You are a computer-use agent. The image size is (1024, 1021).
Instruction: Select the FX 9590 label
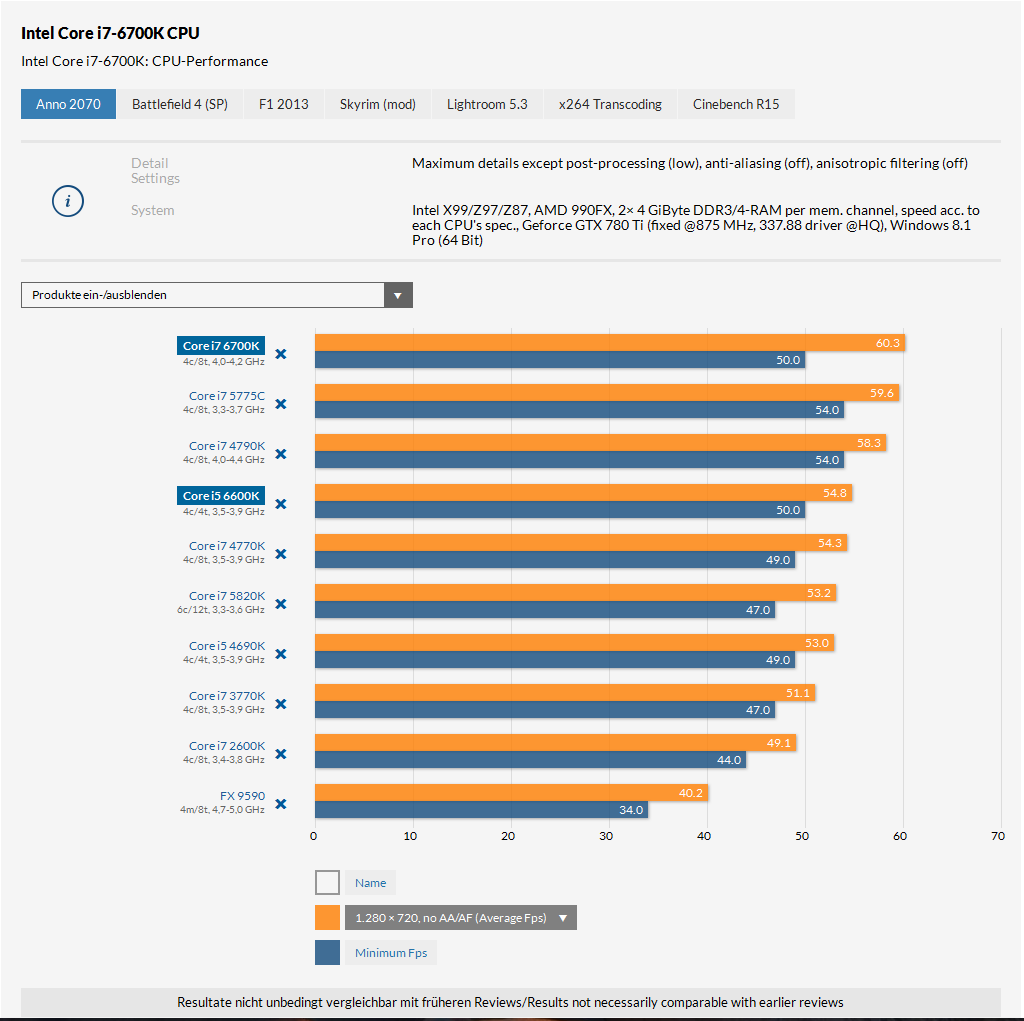tap(242, 796)
